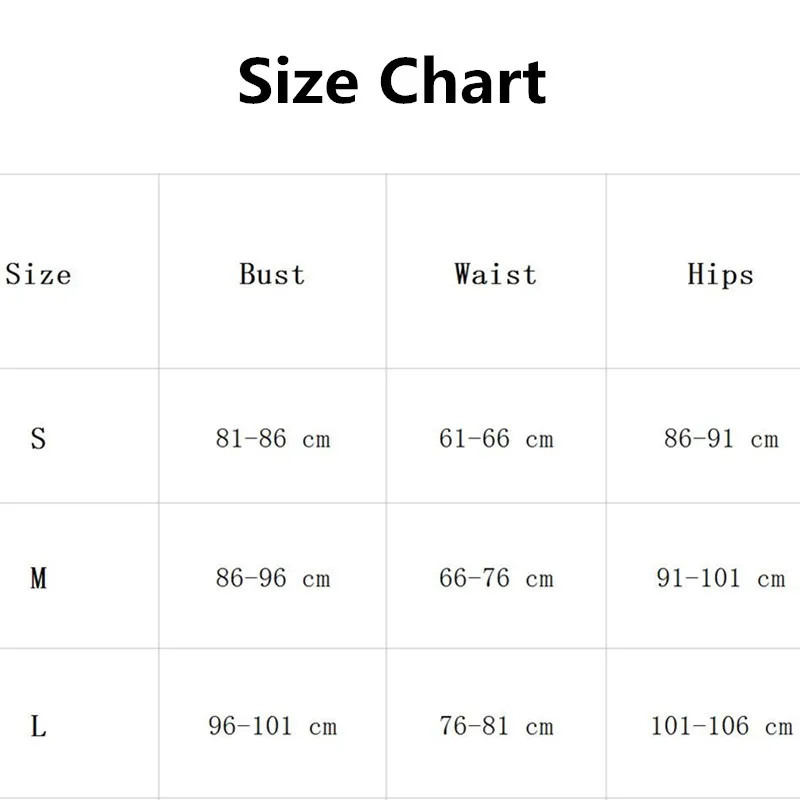Click the 91-101 cm hips cell
Screen dimensions: 800x800
(x=721, y=578)
